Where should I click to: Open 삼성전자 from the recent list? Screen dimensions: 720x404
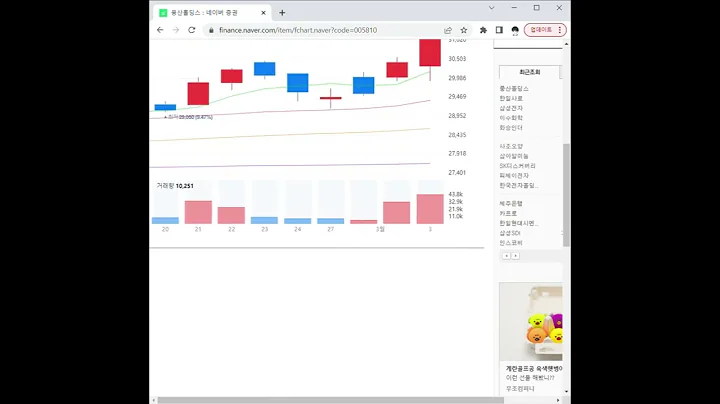pos(511,108)
